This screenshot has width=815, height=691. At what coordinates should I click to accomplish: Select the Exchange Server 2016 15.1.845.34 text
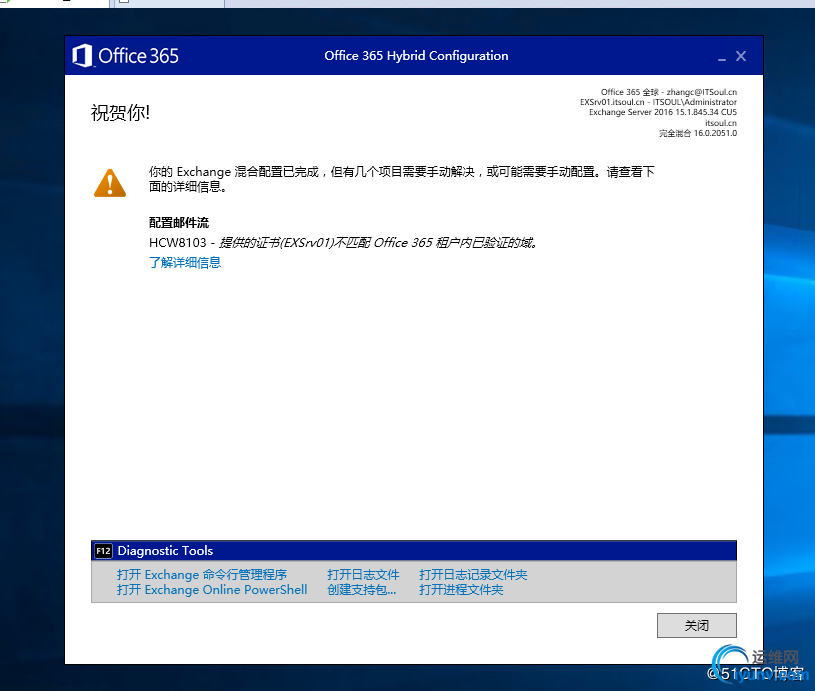[x=663, y=112]
